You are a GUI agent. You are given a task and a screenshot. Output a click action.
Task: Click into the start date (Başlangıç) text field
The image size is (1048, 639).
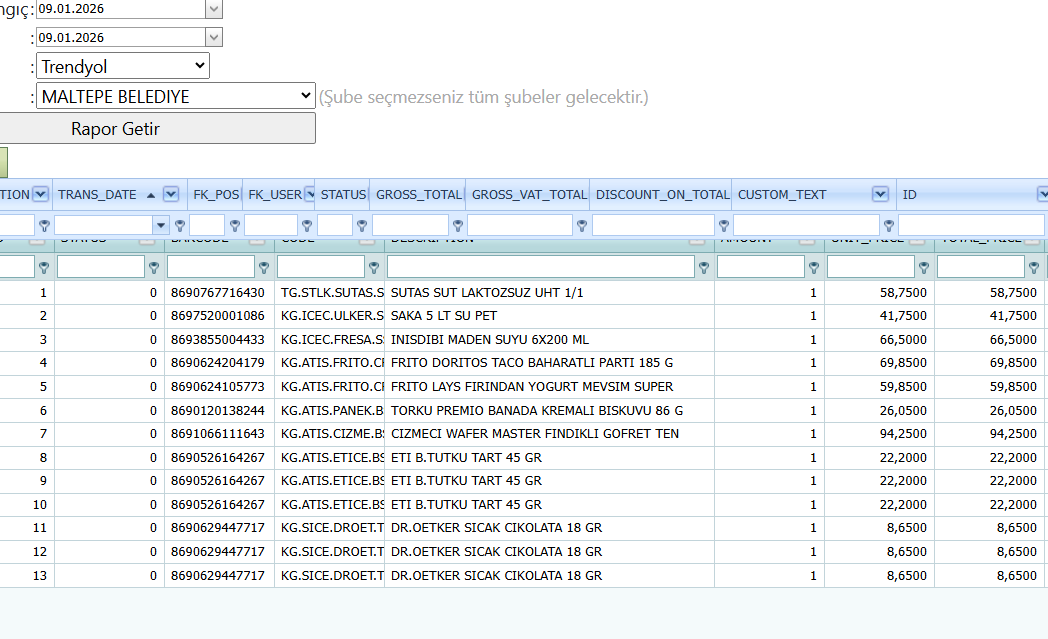tap(120, 9)
